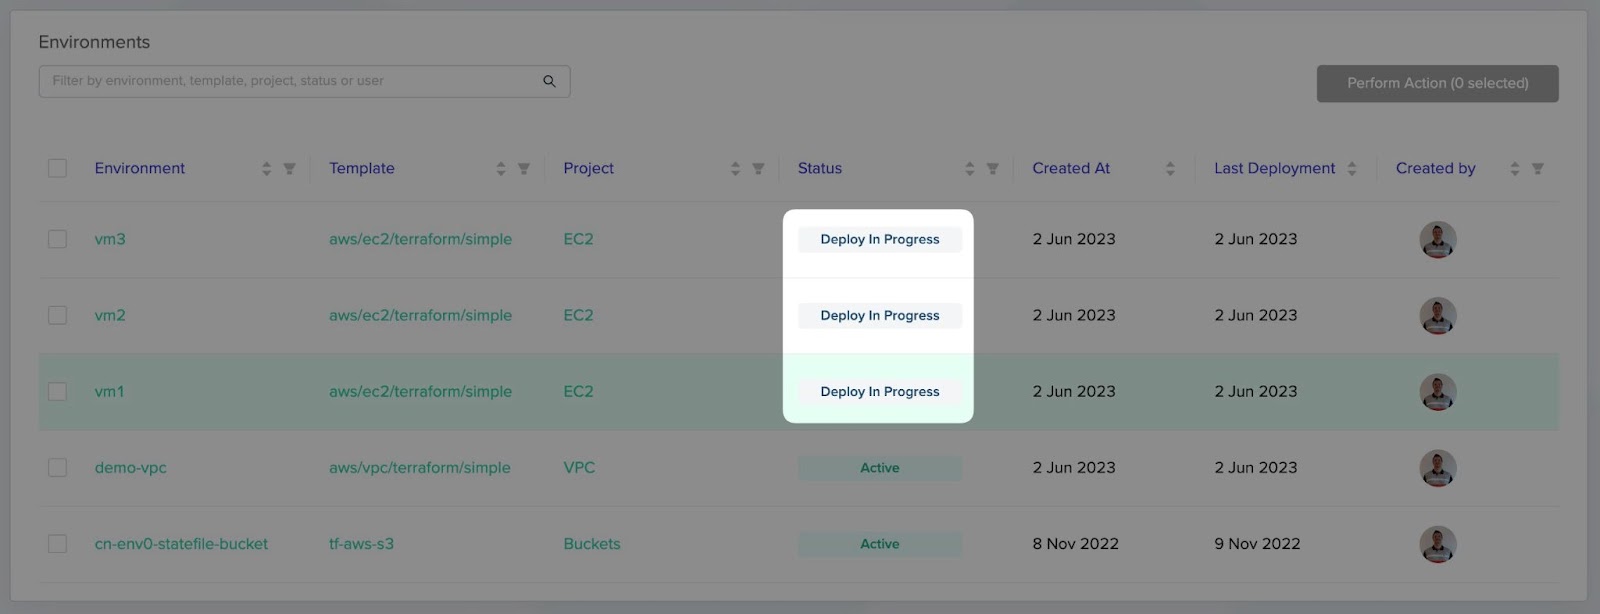Check the box for cn-env0-statefile-bucket row
This screenshot has width=1600, height=614.
[58, 544]
